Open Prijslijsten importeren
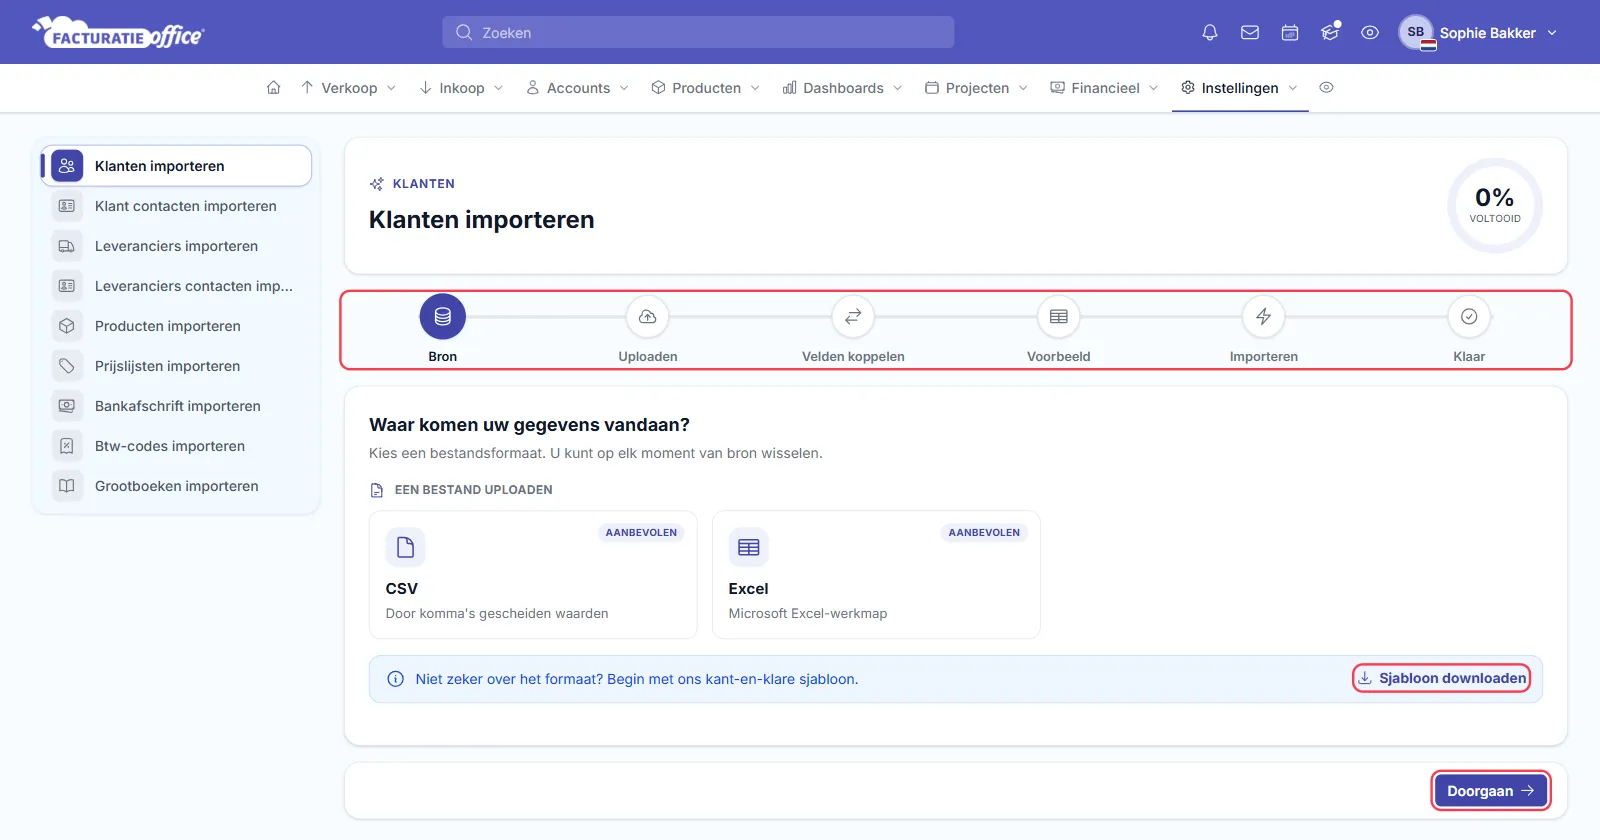The height and width of the screenshot is (840, 1600). pyautogui.click(x=176, y=366)
